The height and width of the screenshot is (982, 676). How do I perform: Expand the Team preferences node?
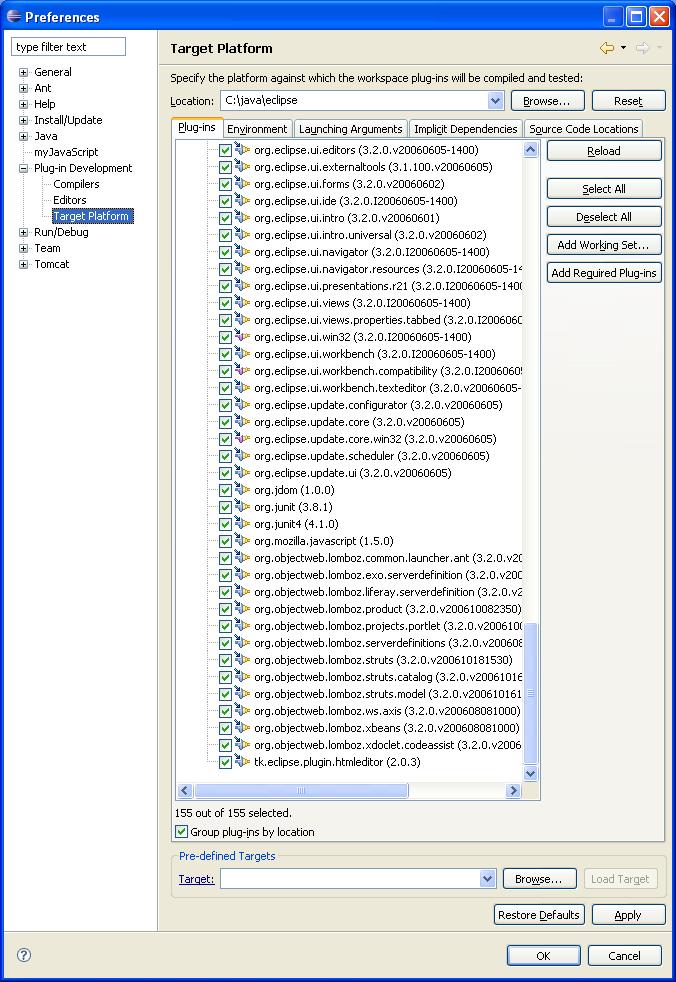pos(23,248)
